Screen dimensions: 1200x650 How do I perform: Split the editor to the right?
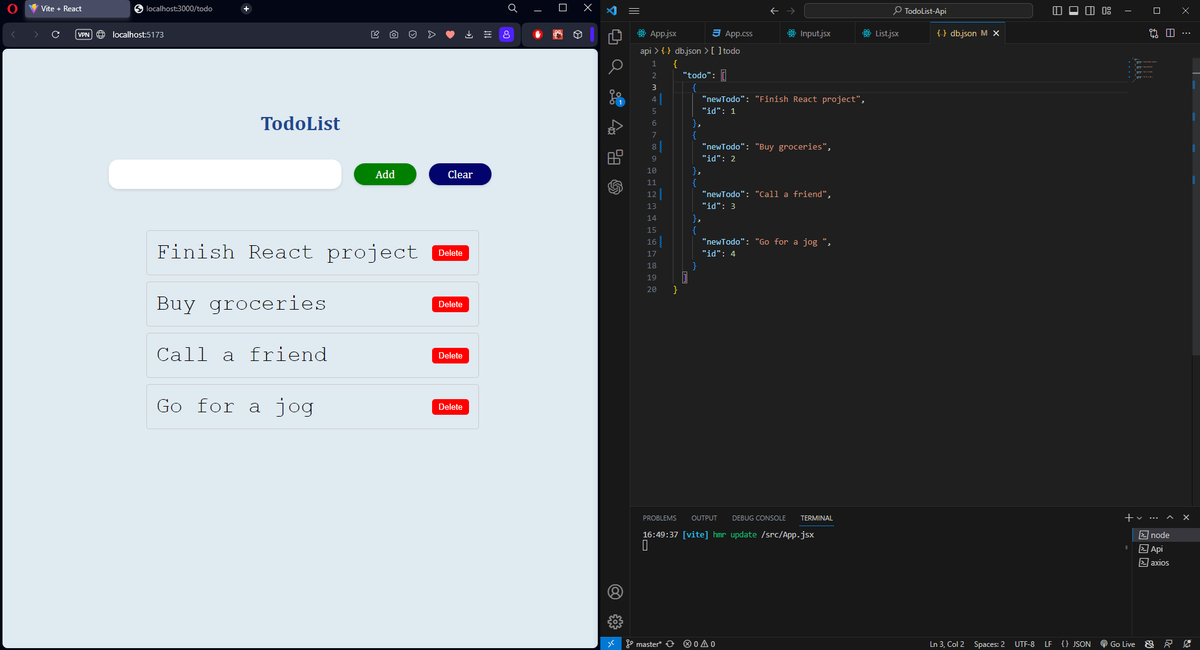1170,33
